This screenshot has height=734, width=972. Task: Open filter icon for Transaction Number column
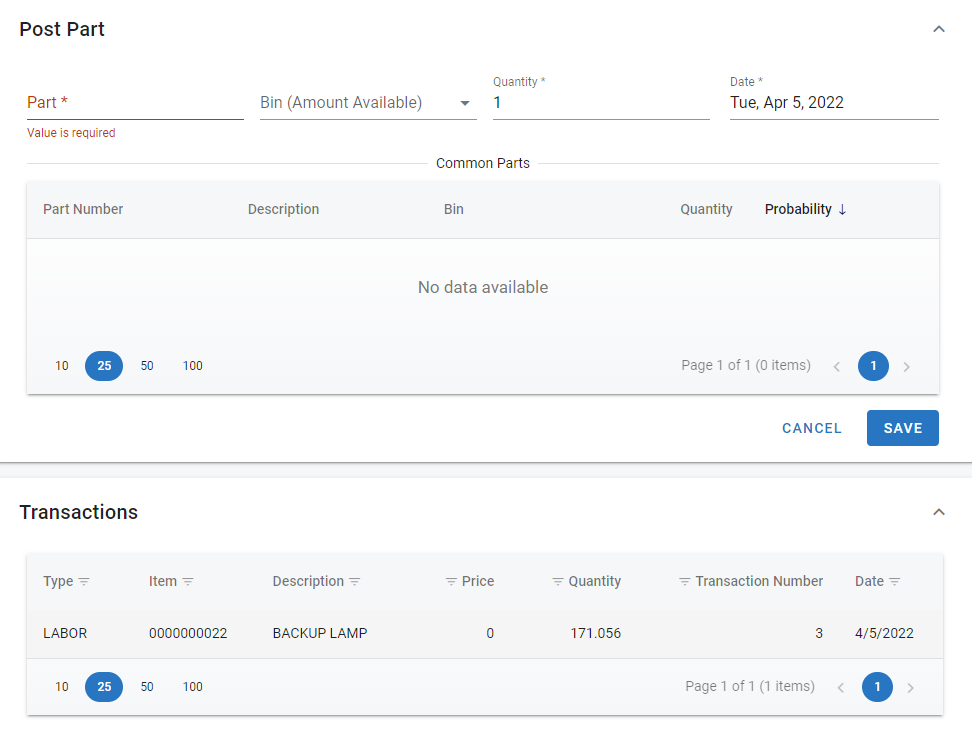click(x=685, y=582)
